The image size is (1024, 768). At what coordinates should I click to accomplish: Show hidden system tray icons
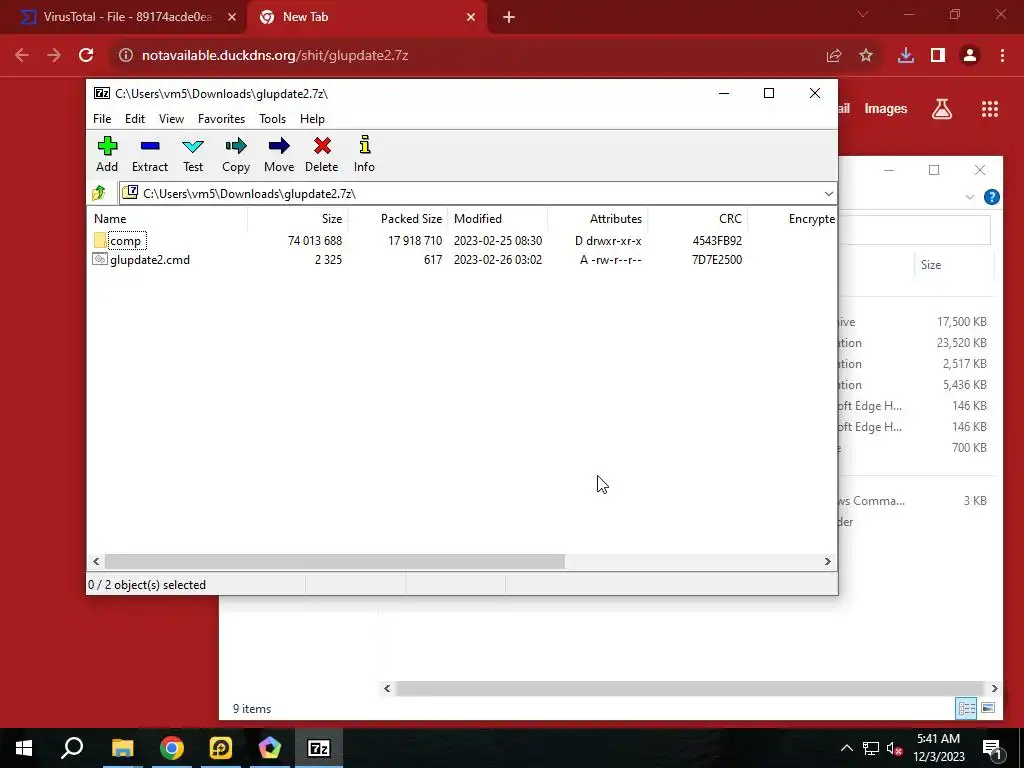pyautogui.click(x=846, y=748)
